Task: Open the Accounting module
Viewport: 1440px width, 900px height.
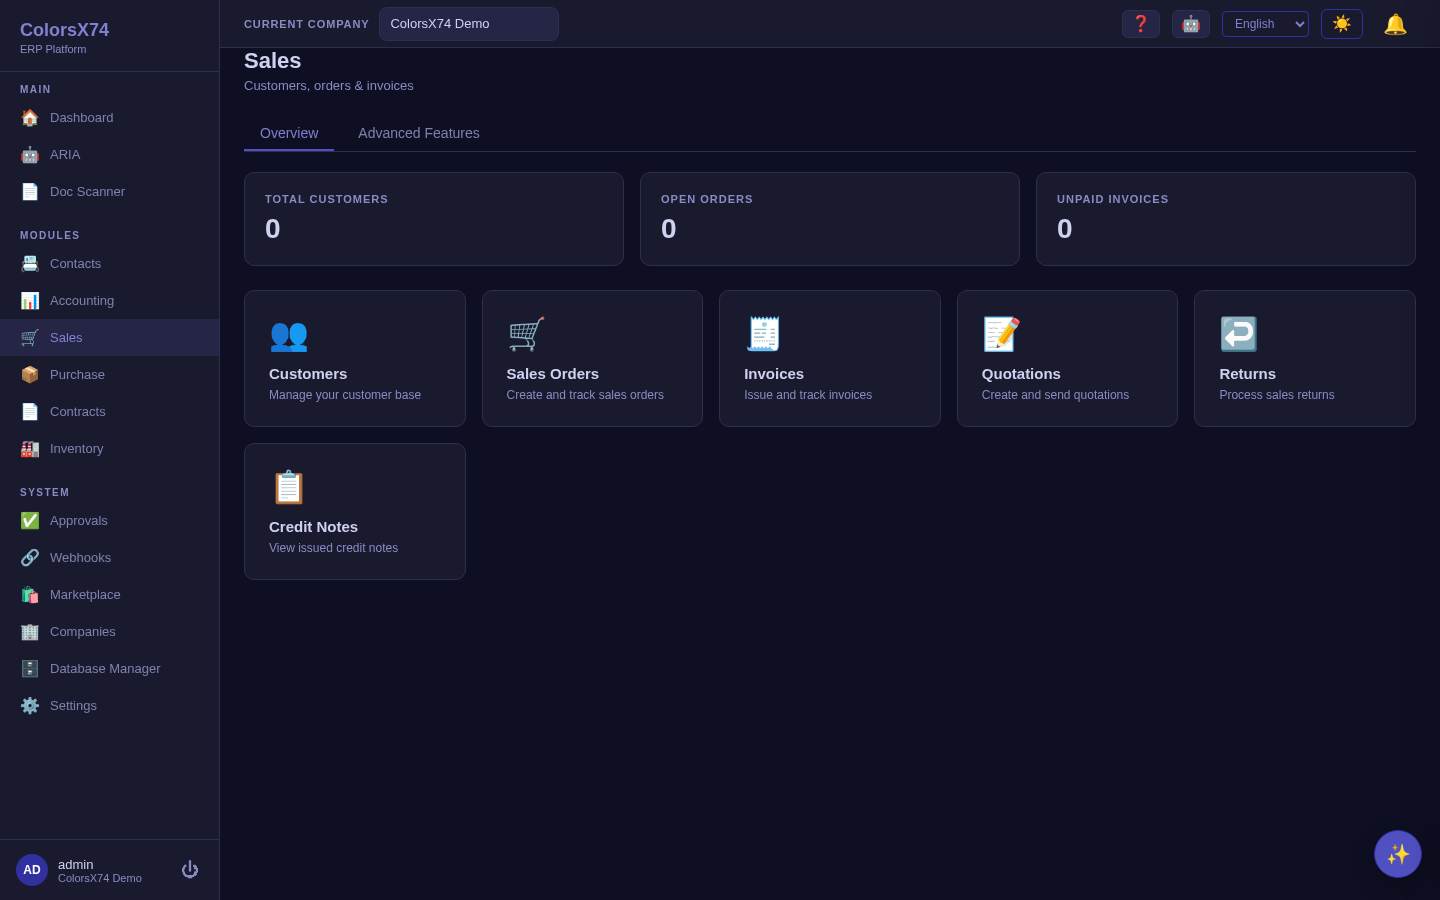Action: 110,301
